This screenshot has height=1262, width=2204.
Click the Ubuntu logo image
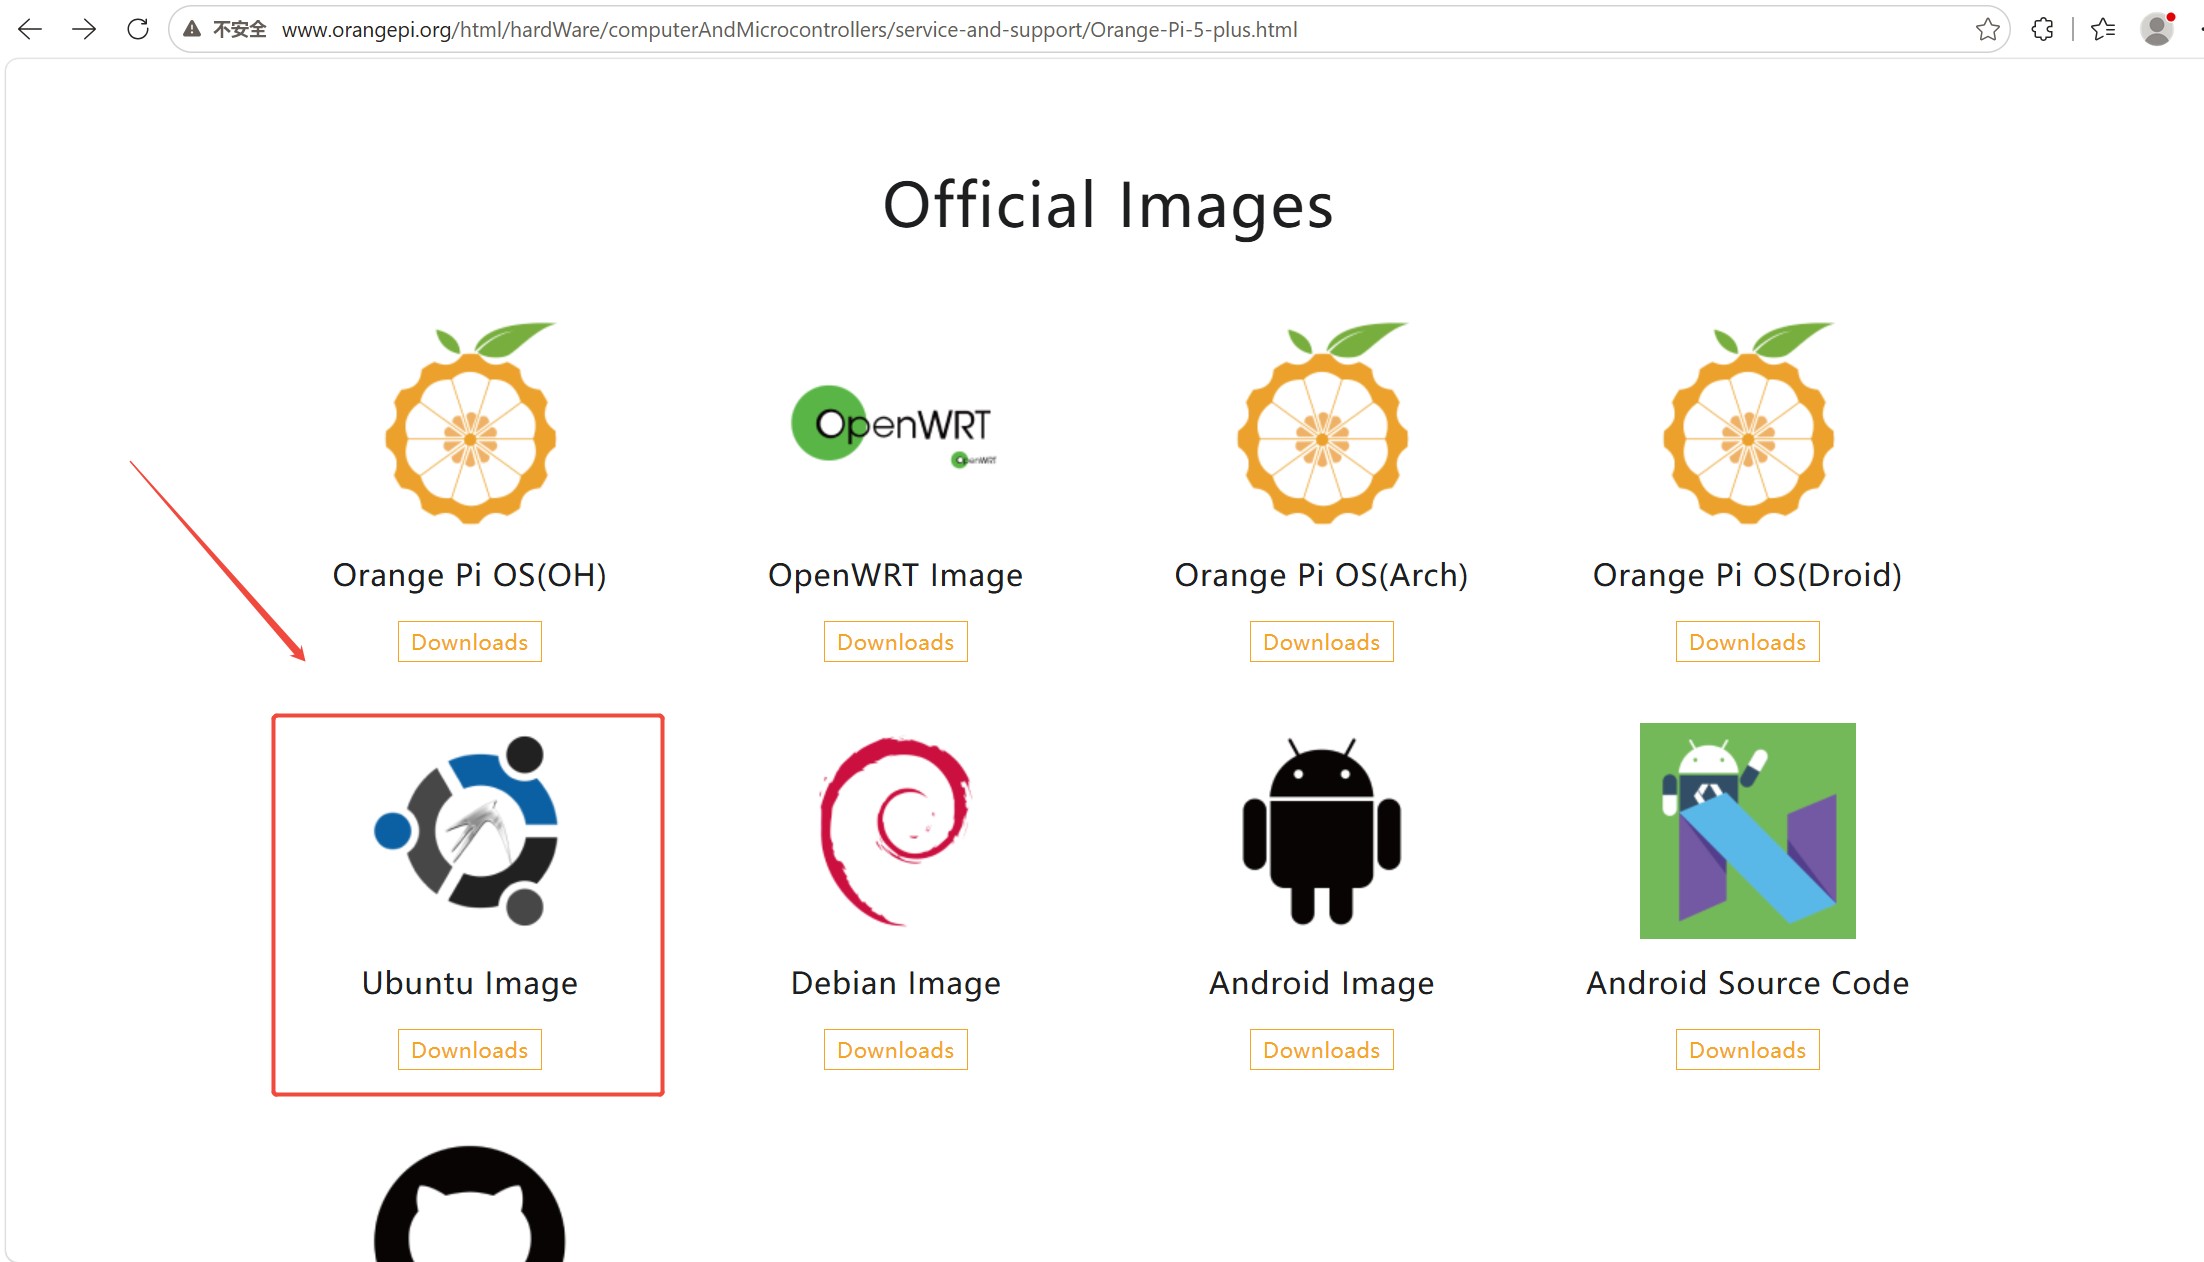coord(467,831)
